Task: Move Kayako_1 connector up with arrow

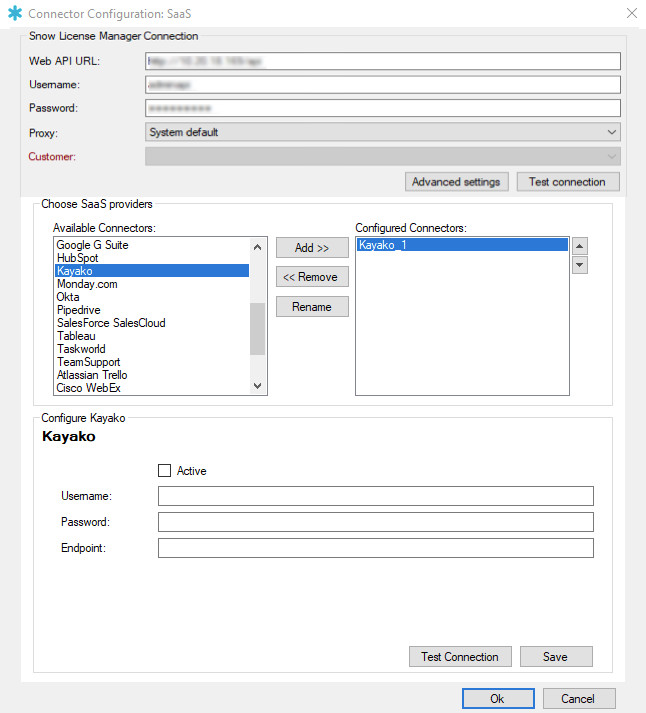Action: pyautogui.click(x=579, y=246)
